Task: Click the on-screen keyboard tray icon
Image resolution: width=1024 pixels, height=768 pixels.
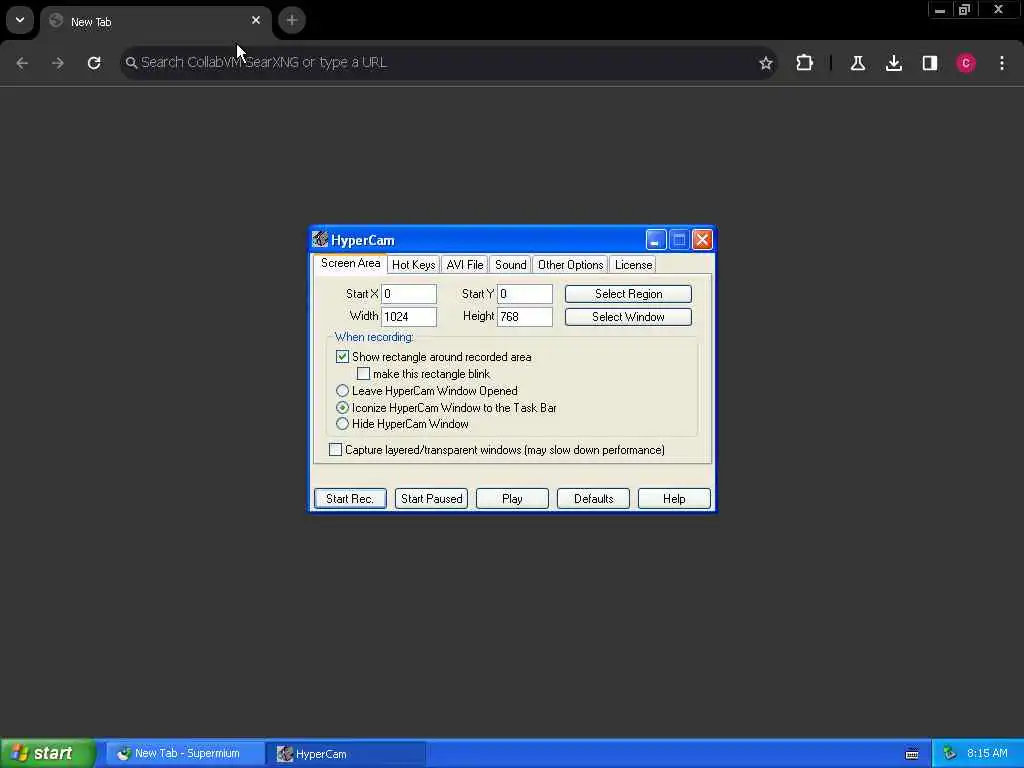Action: [x=912, y=754]
